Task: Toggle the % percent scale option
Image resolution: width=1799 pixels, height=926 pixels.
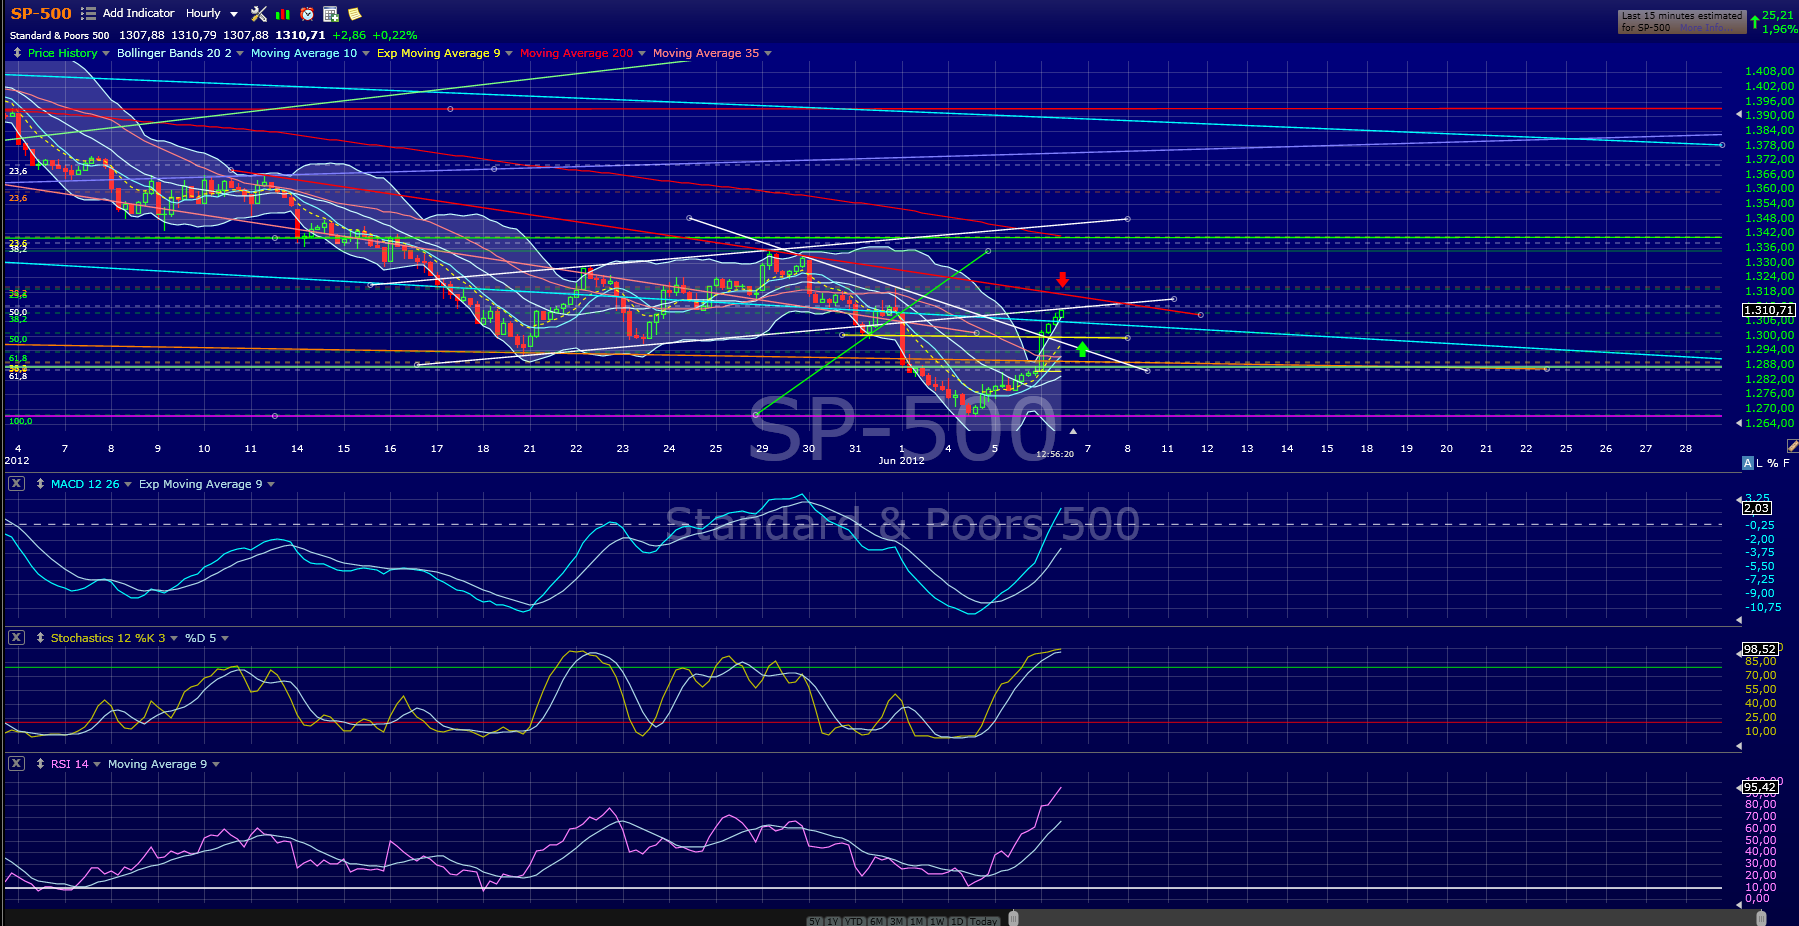Action: pos(1773,463)
